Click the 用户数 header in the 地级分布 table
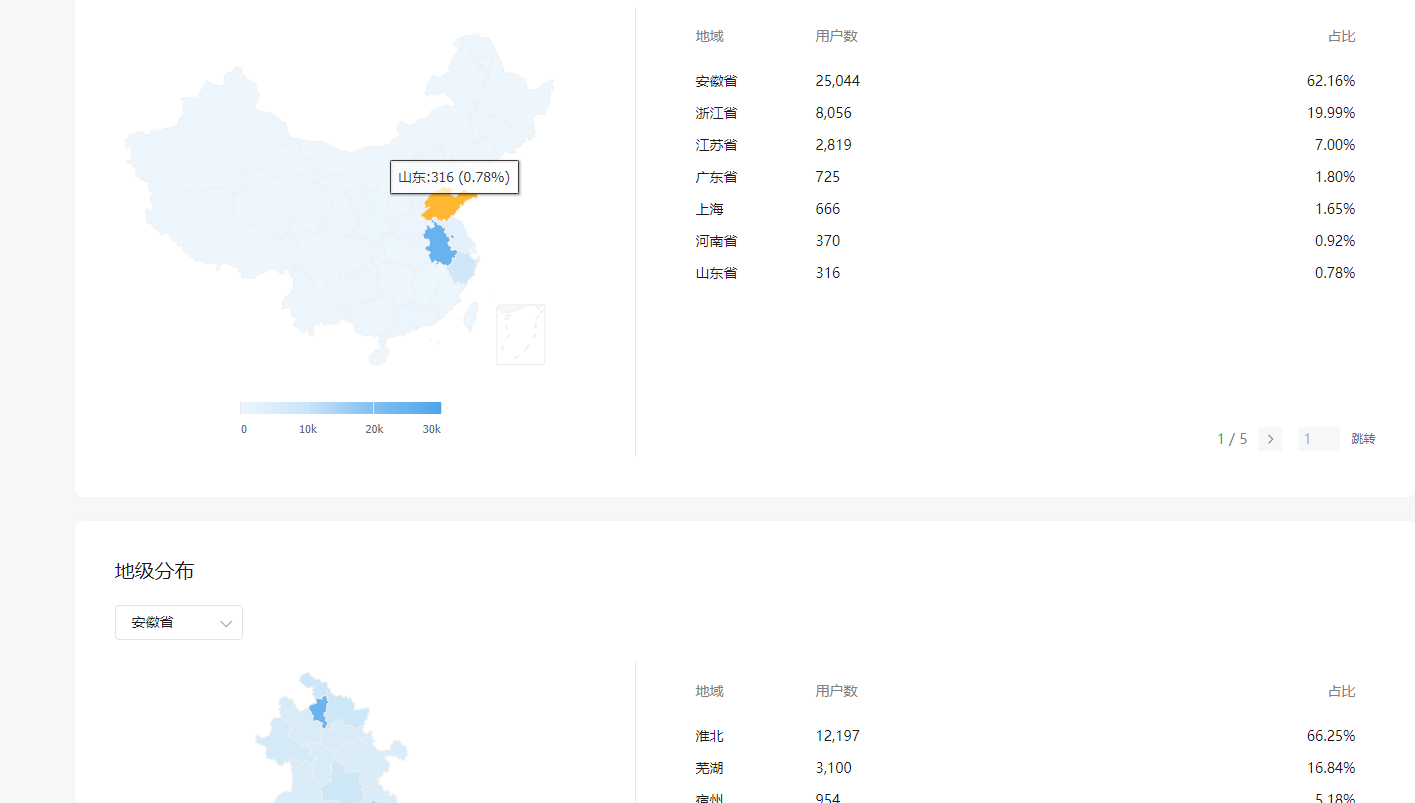The height and width of the screenshot is (803, 1415). pos(837,691)
